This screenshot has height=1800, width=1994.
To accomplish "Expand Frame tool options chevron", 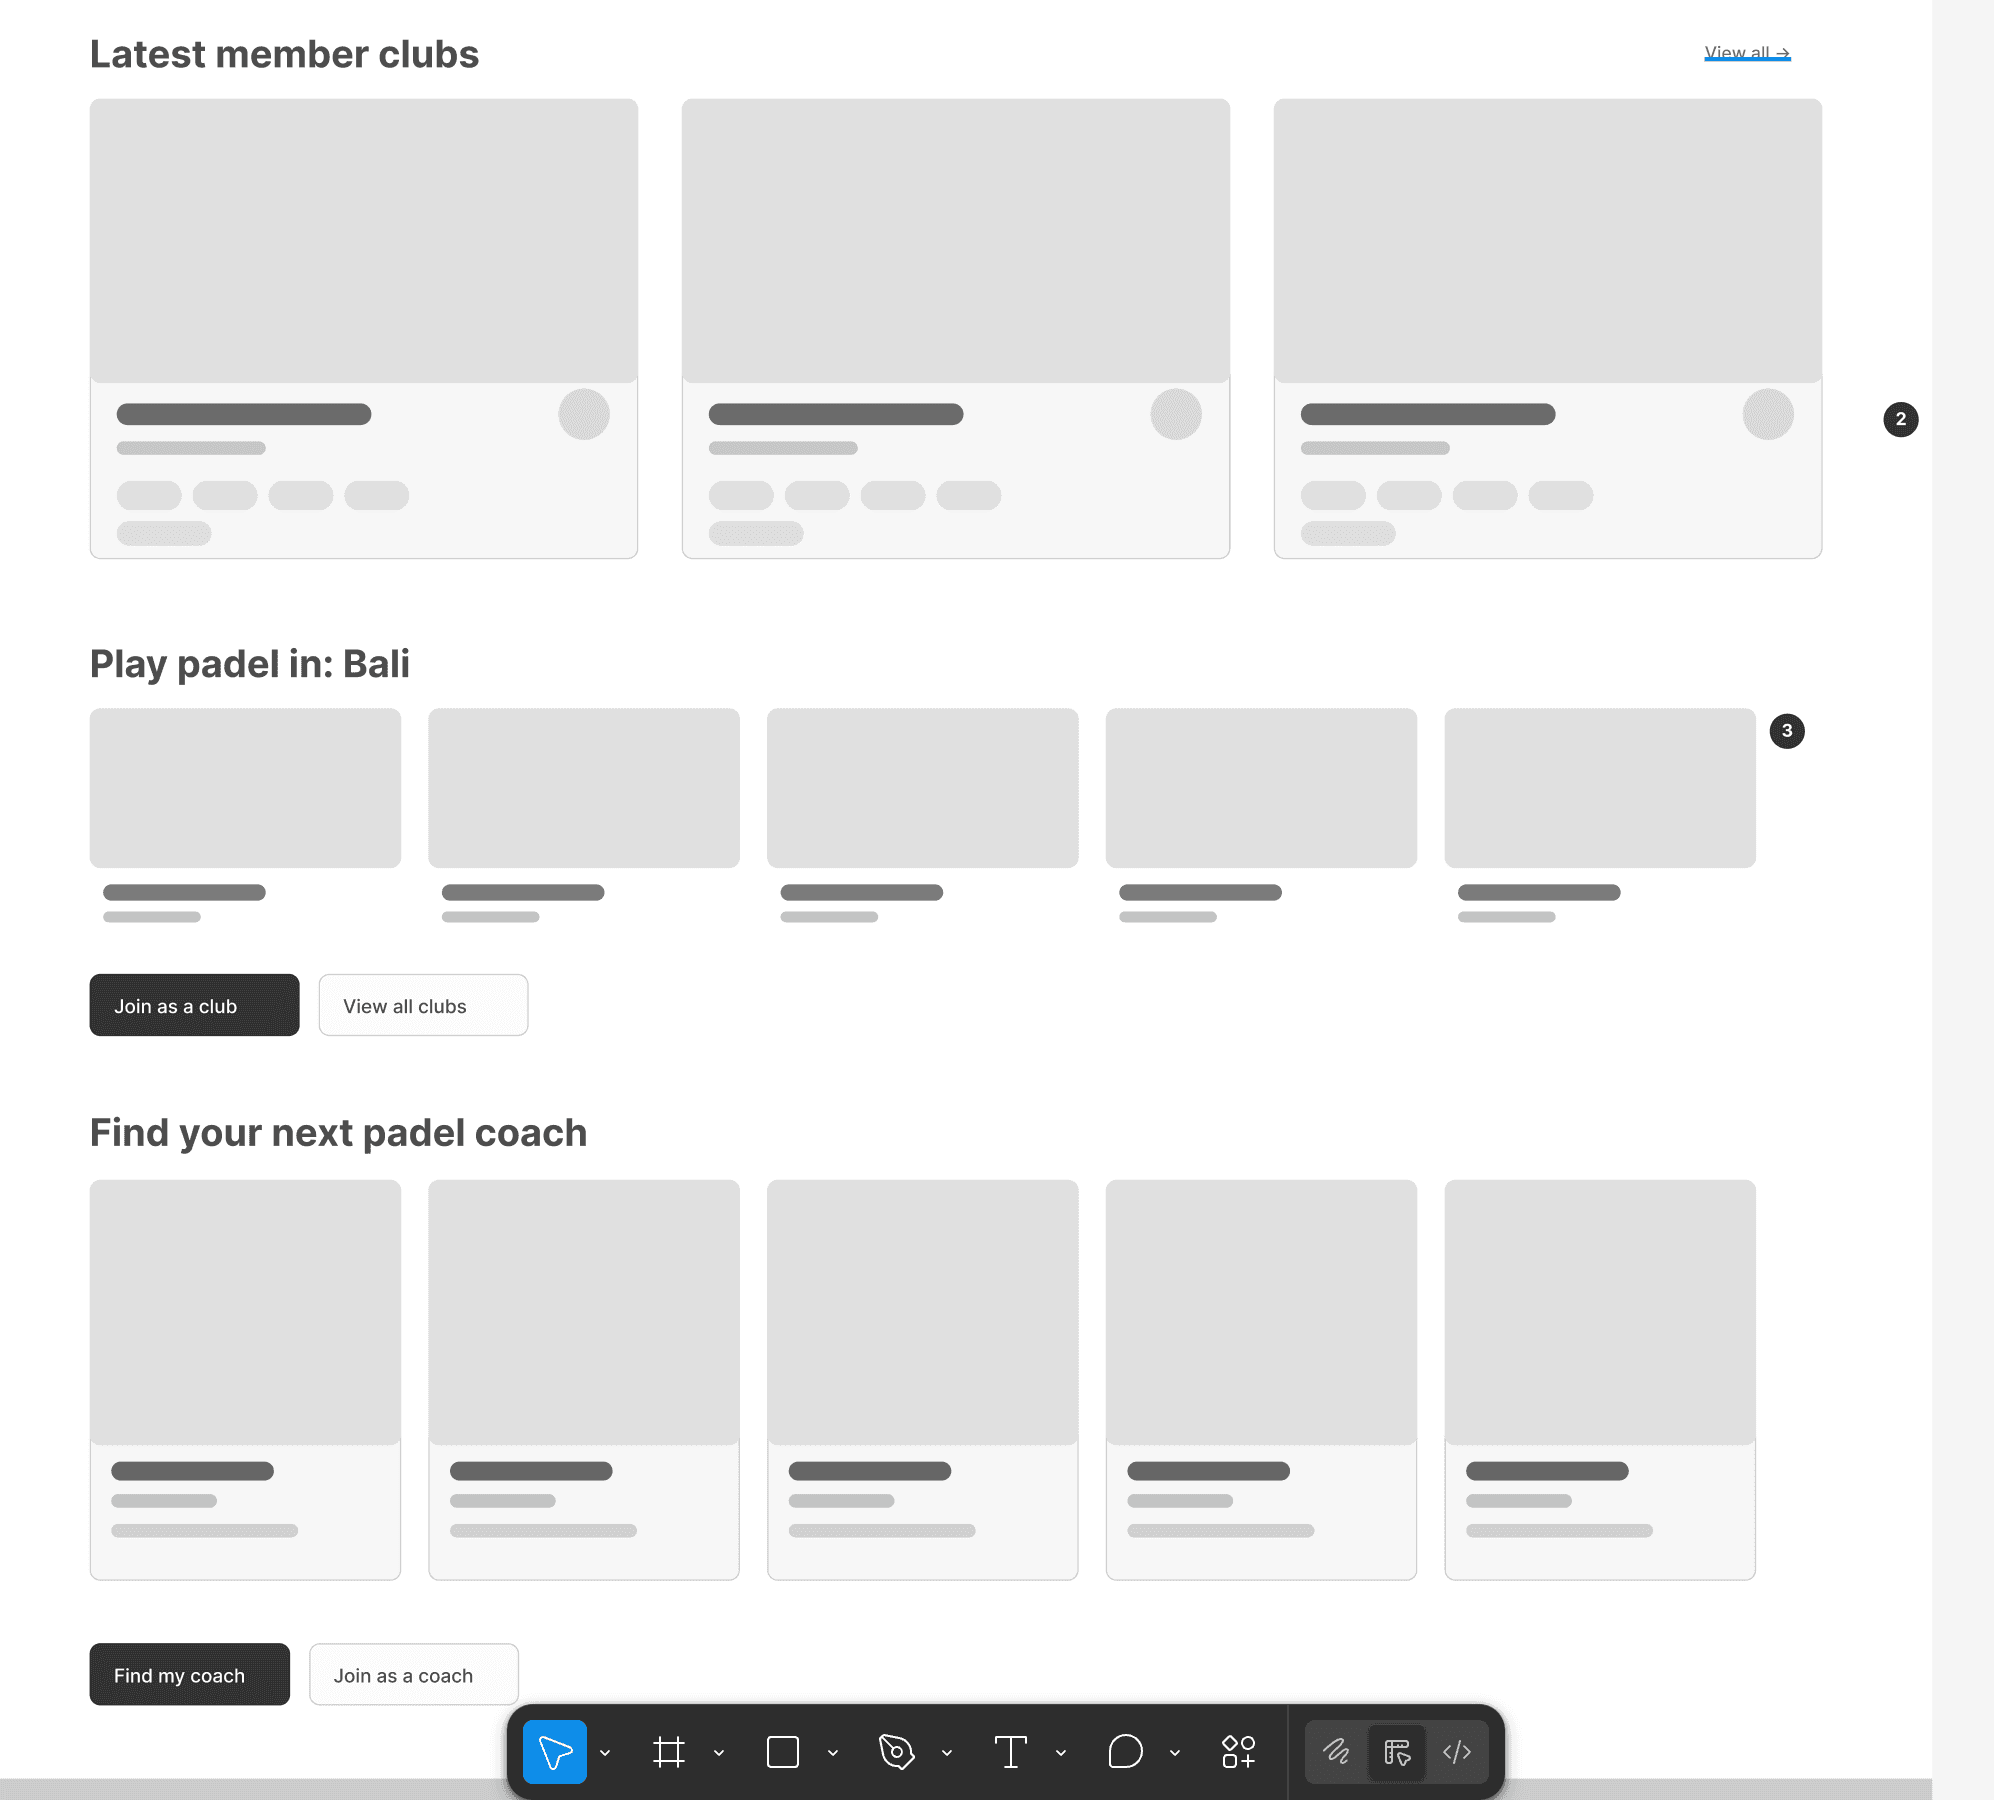I will coord(719,1753).
